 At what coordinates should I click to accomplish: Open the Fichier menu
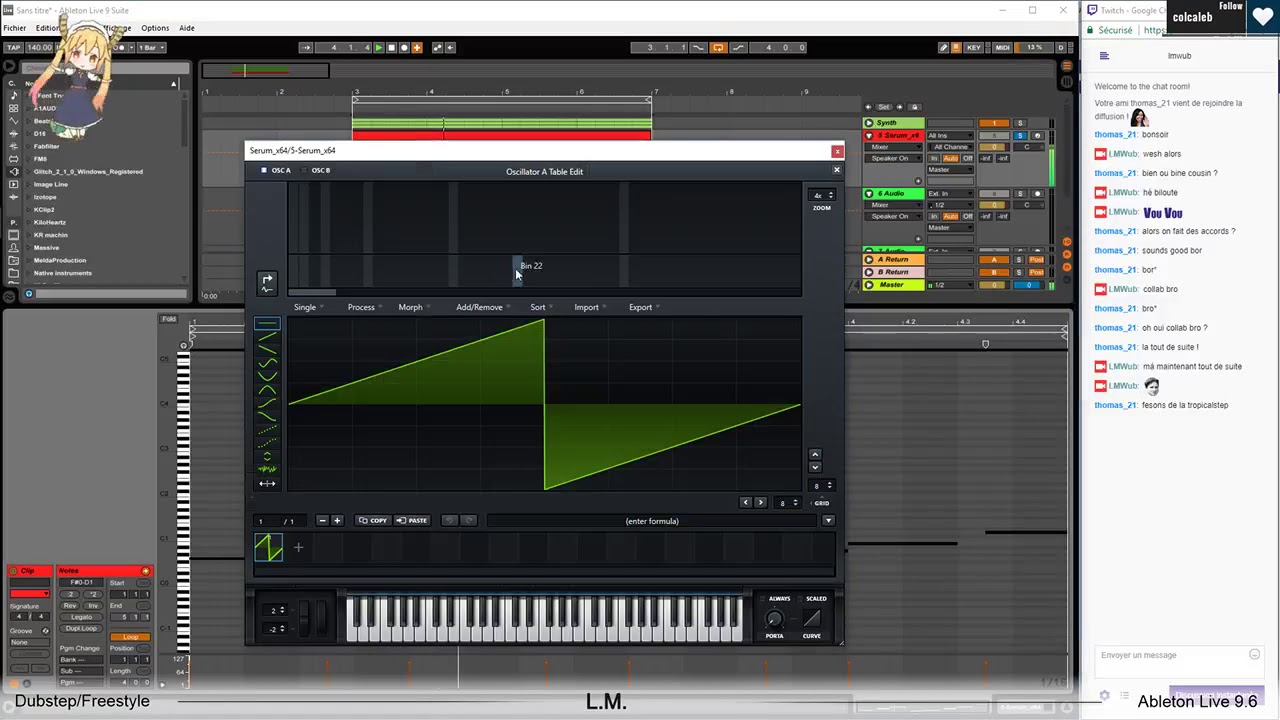click(15, 28)
